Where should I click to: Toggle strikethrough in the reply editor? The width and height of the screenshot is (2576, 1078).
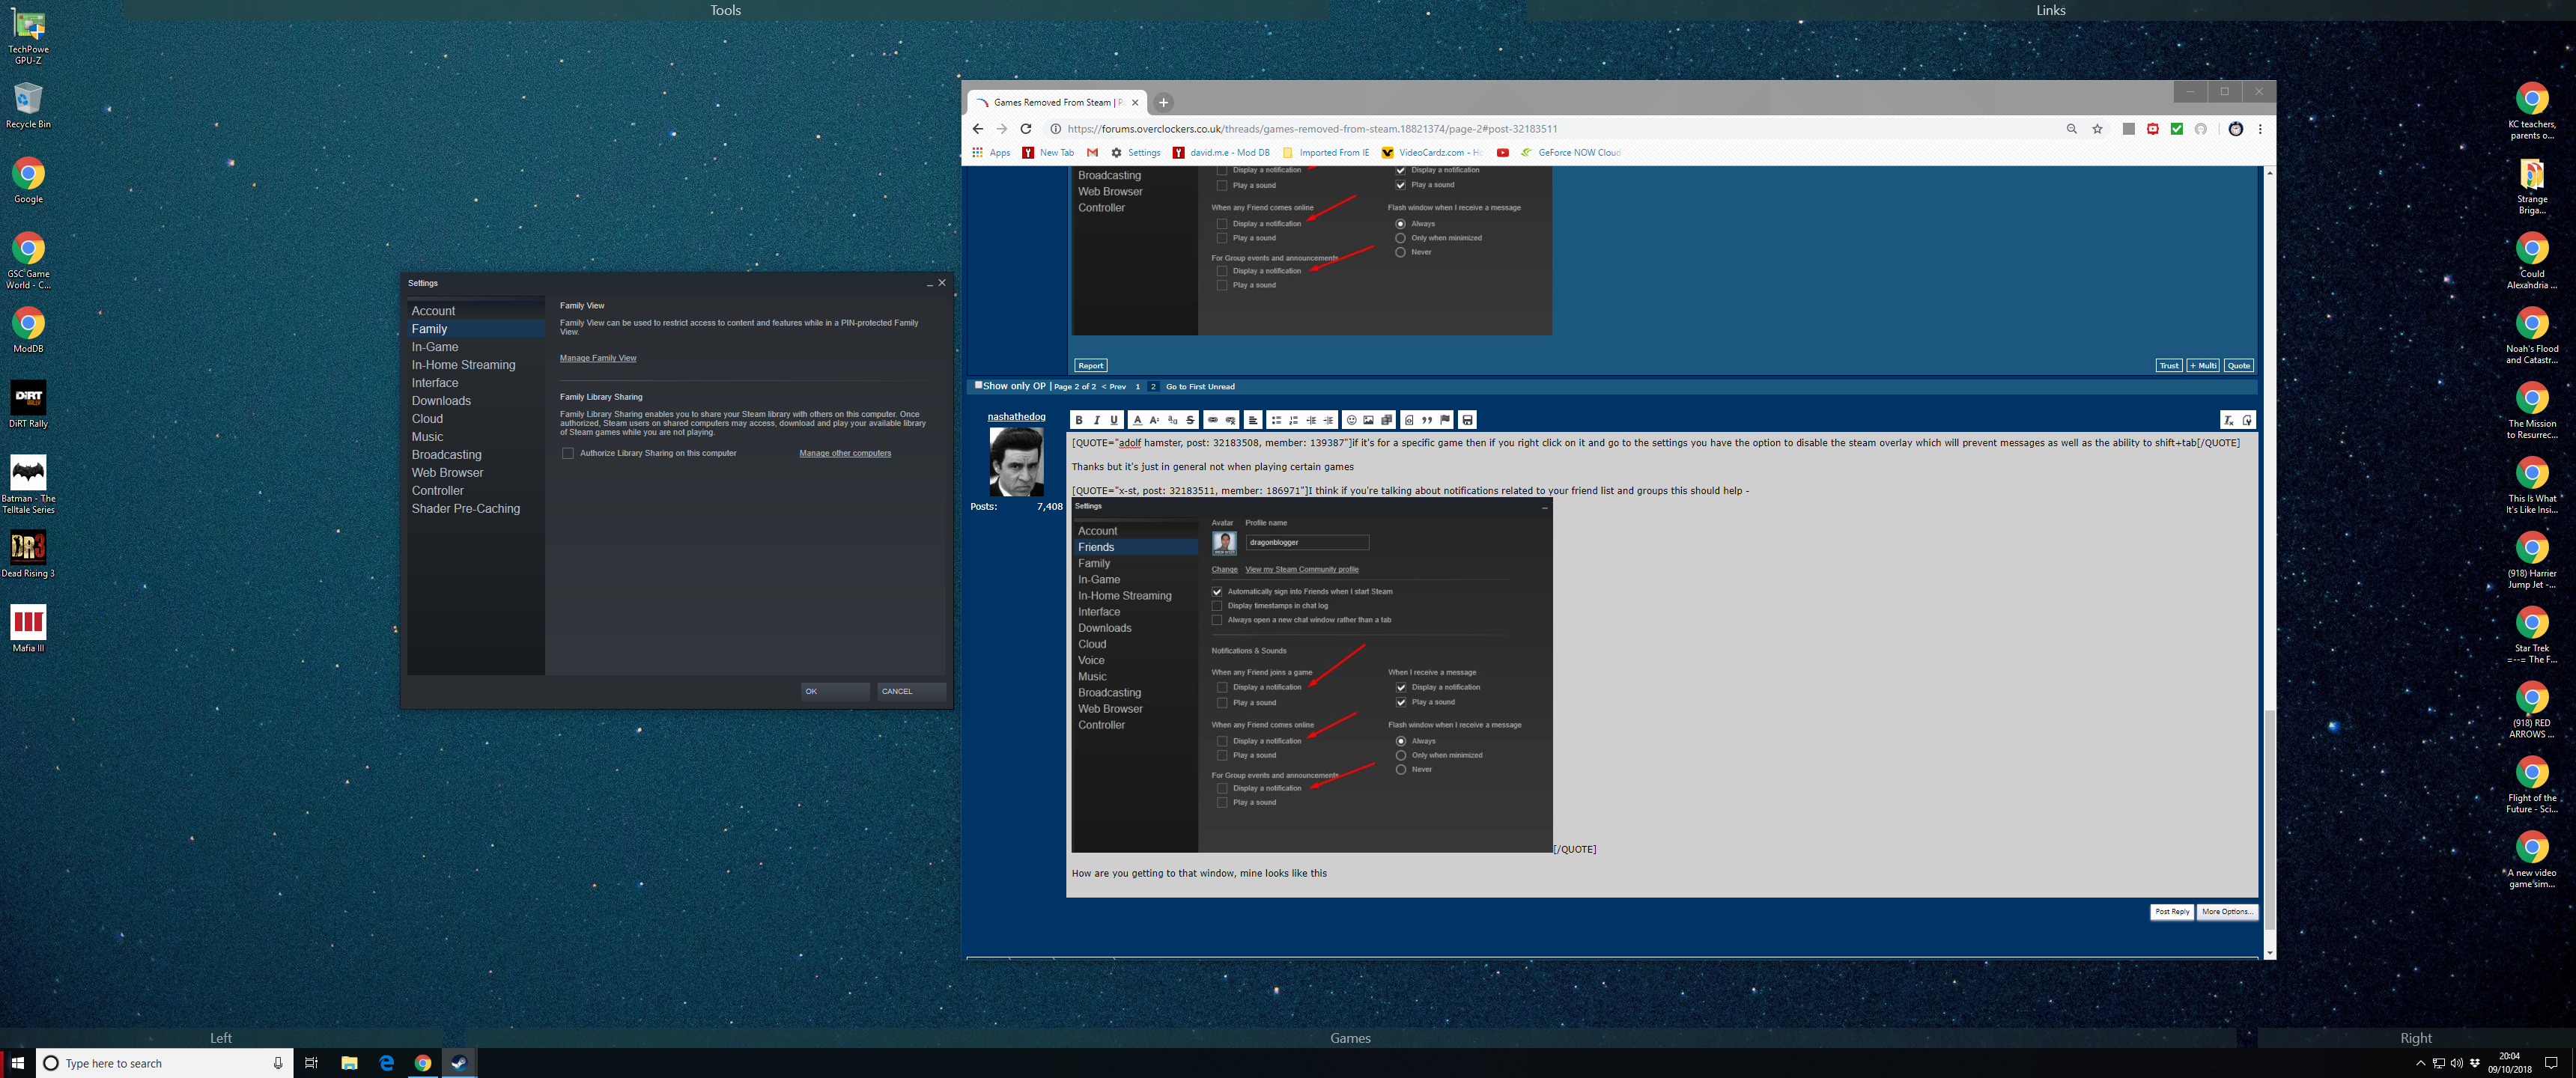tap(1191, 420)
